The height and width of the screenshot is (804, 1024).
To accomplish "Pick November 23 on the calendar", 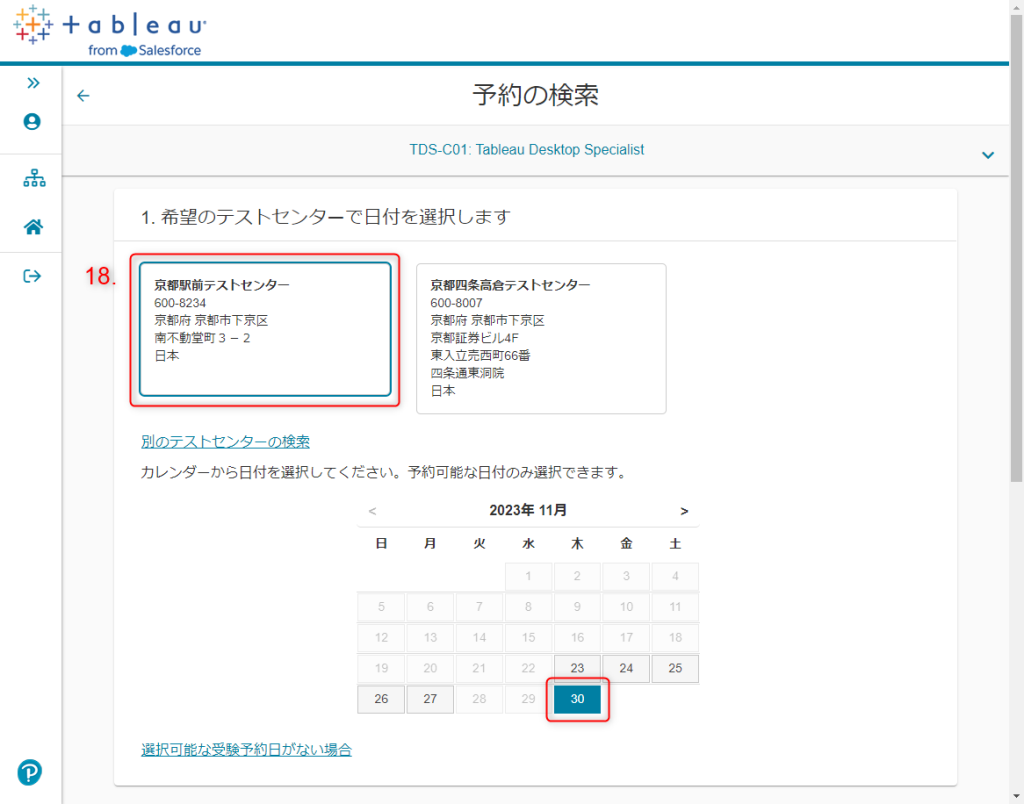I will tap(577, 668).
